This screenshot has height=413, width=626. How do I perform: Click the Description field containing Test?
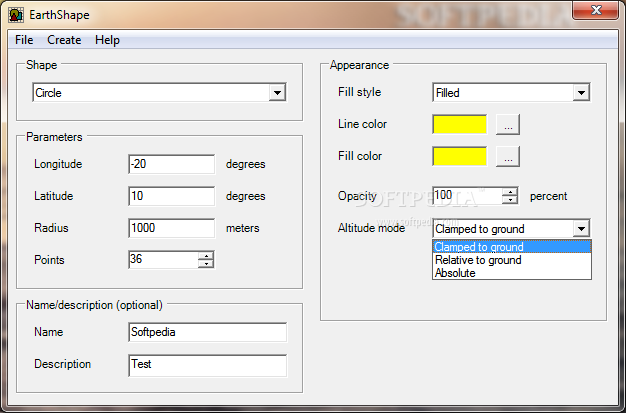tap(208, 365)
